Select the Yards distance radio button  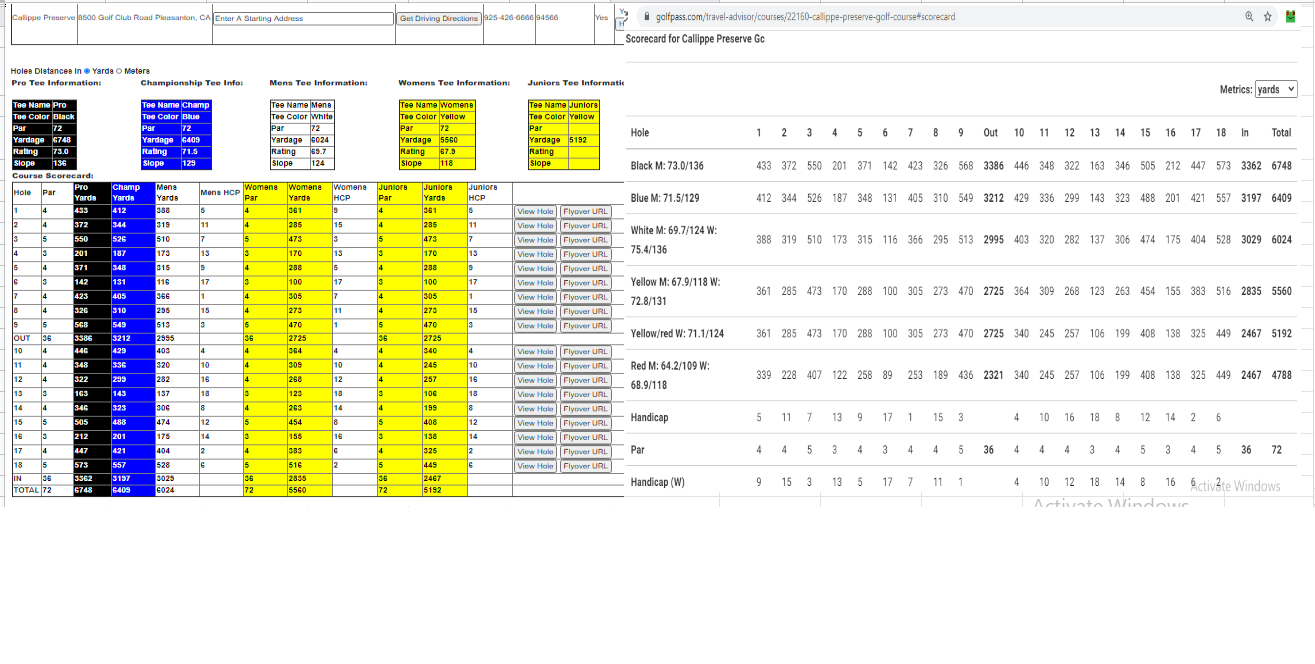click(87, 71)
